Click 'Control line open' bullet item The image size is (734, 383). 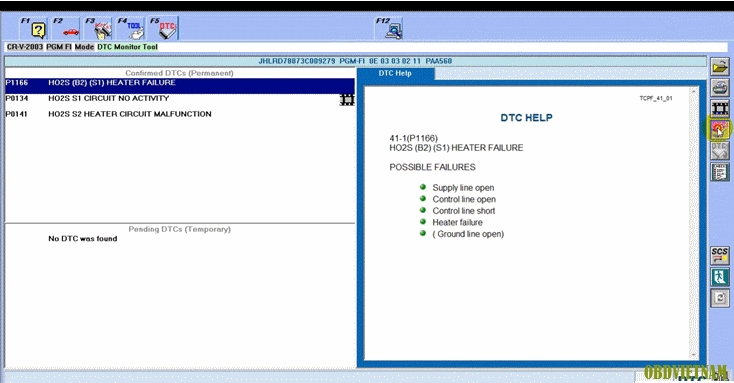[x=464, y=199]
